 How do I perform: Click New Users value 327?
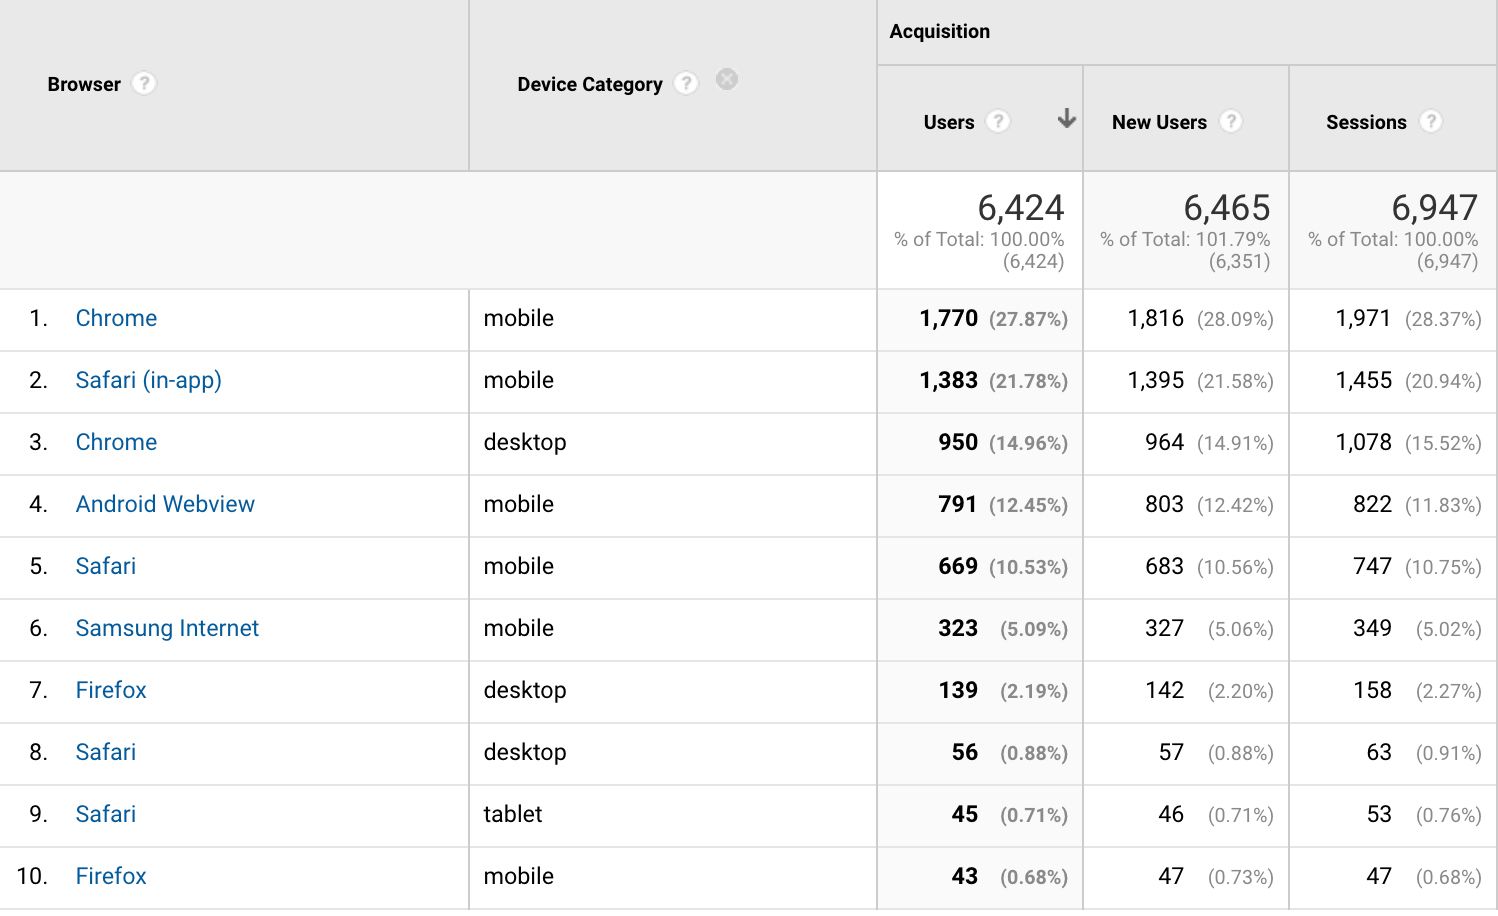[x=1164, y=628]
